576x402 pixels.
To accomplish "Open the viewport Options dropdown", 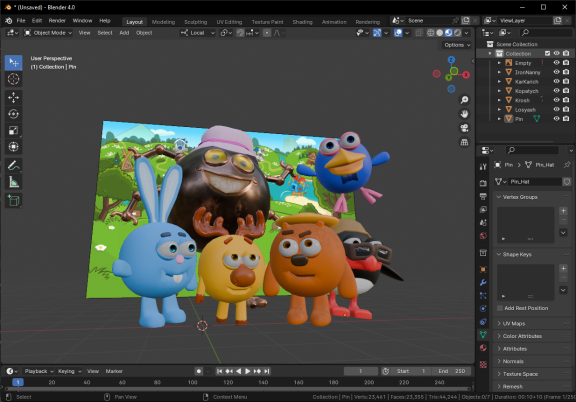I will coord(457,45).
